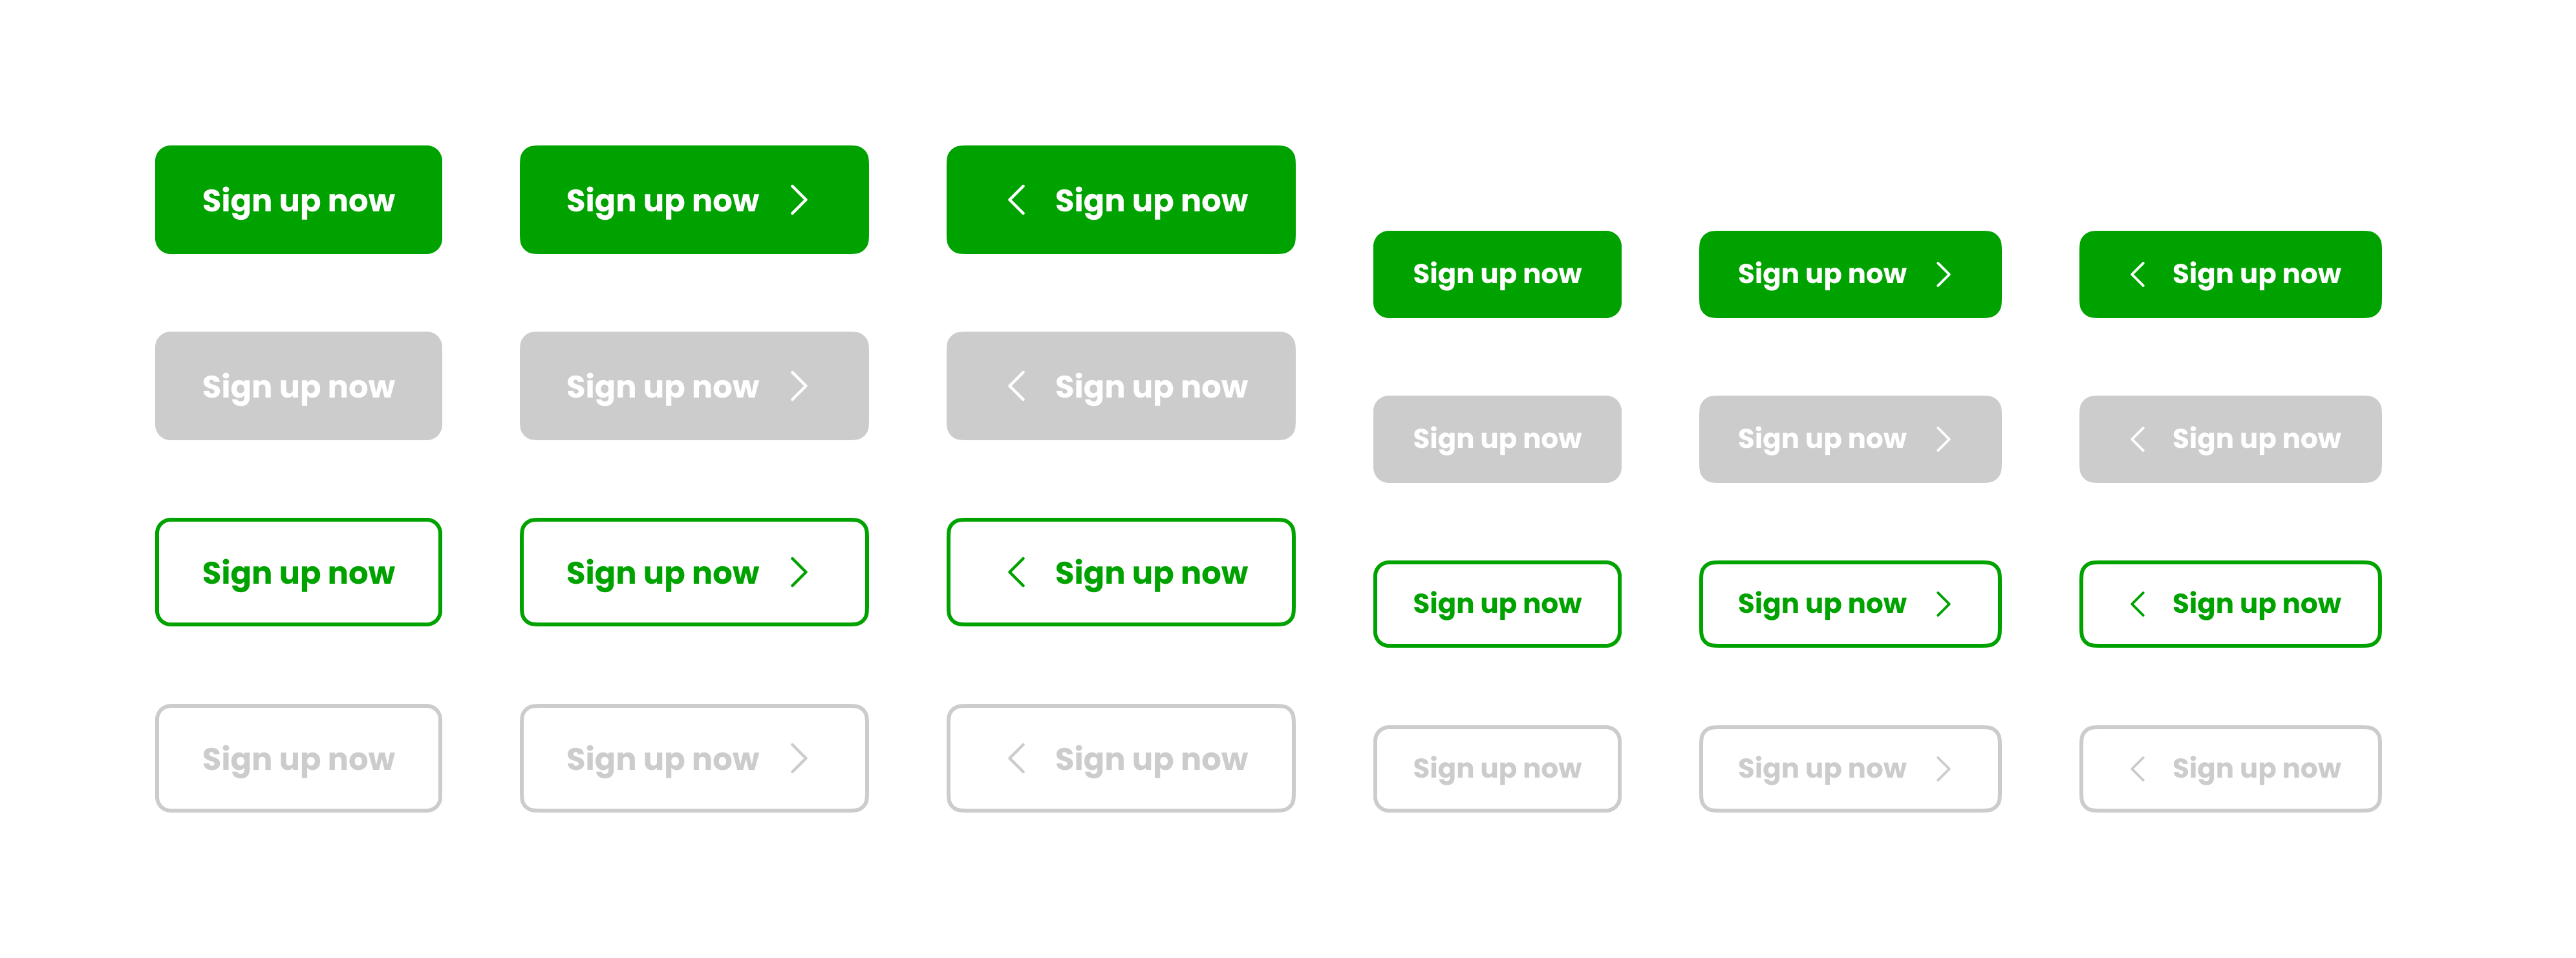
Task: Click small solid green Sign up now without icon
Action: click(1497, 274)
